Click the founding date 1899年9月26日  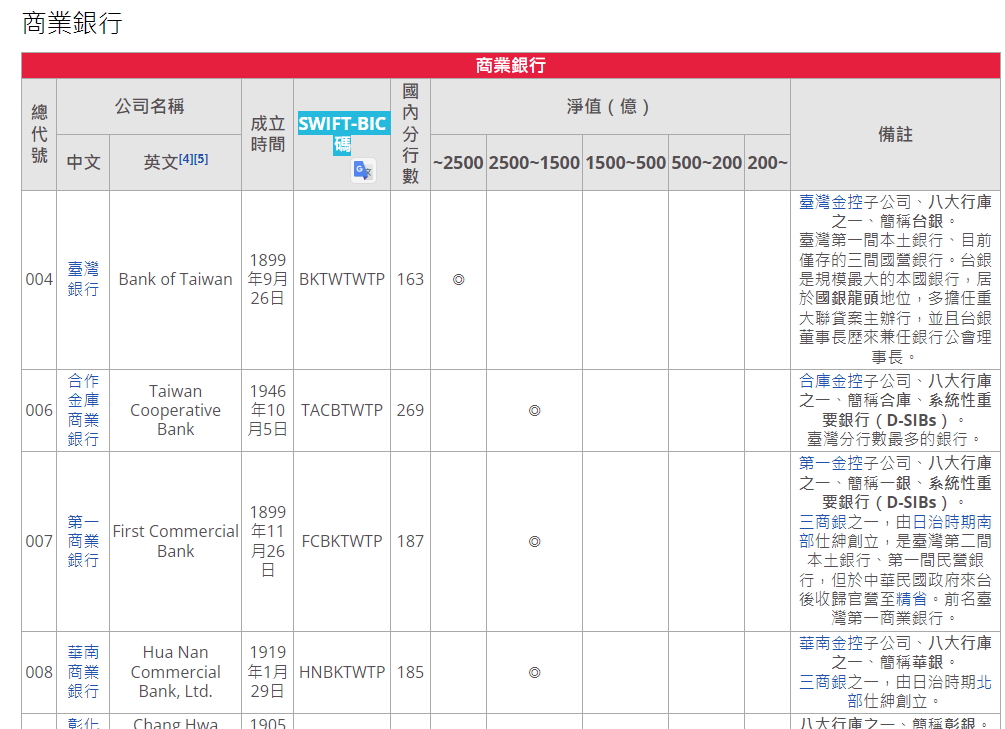[x=267, y=279]
